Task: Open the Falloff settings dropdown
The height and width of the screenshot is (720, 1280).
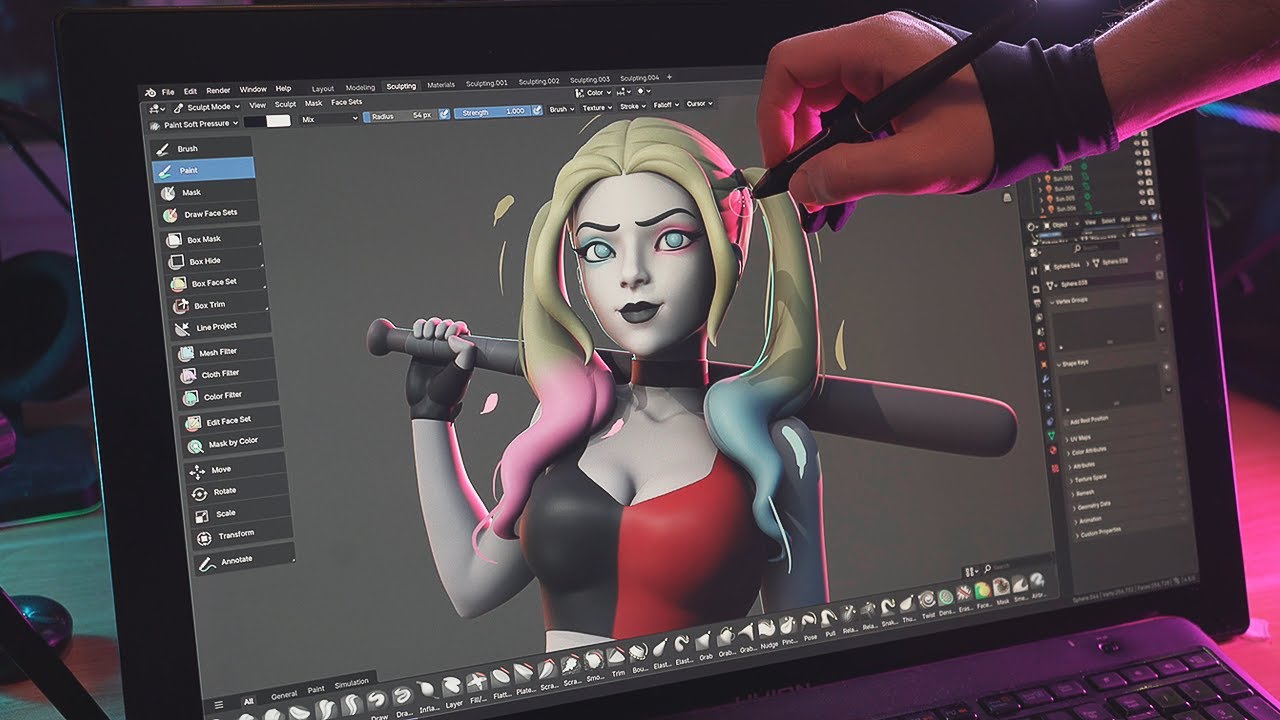Action: (x=665, y=105)
